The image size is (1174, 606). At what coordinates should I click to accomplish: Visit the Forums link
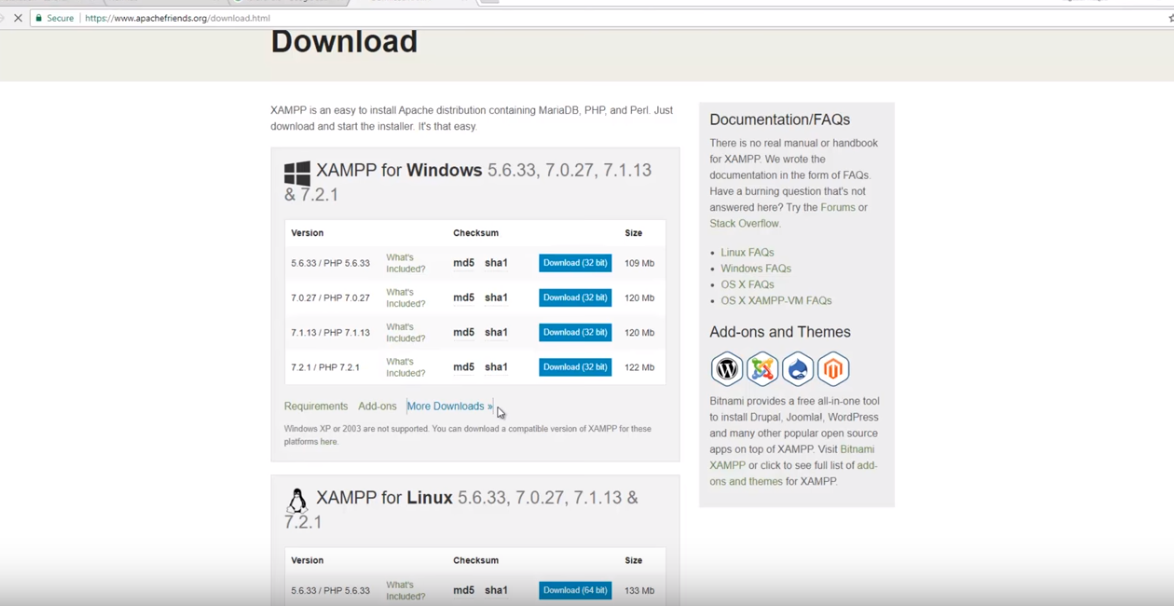coord(838,207)
